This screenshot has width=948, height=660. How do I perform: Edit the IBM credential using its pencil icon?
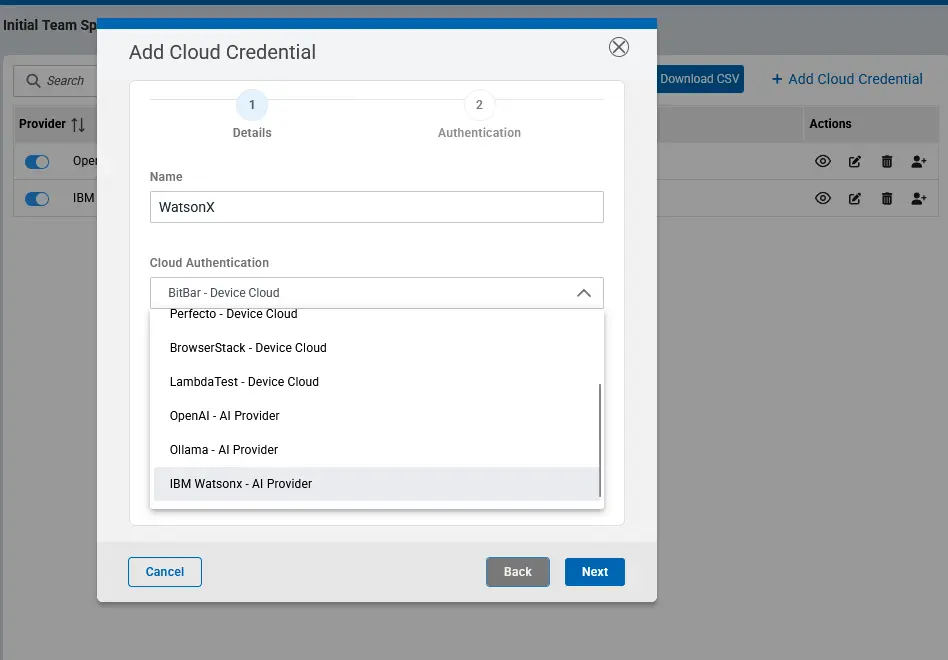point(854,198)
